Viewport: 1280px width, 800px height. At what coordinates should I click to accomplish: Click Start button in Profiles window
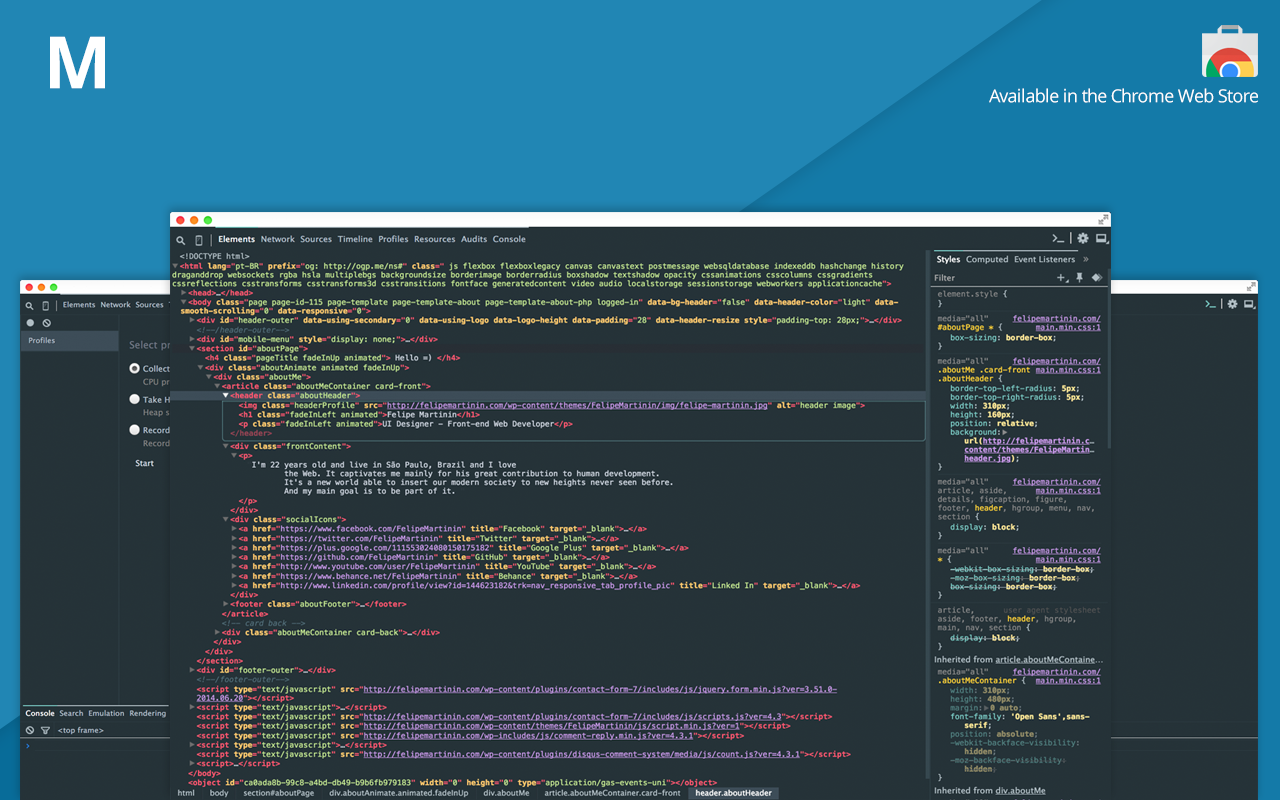pos(145,463)
